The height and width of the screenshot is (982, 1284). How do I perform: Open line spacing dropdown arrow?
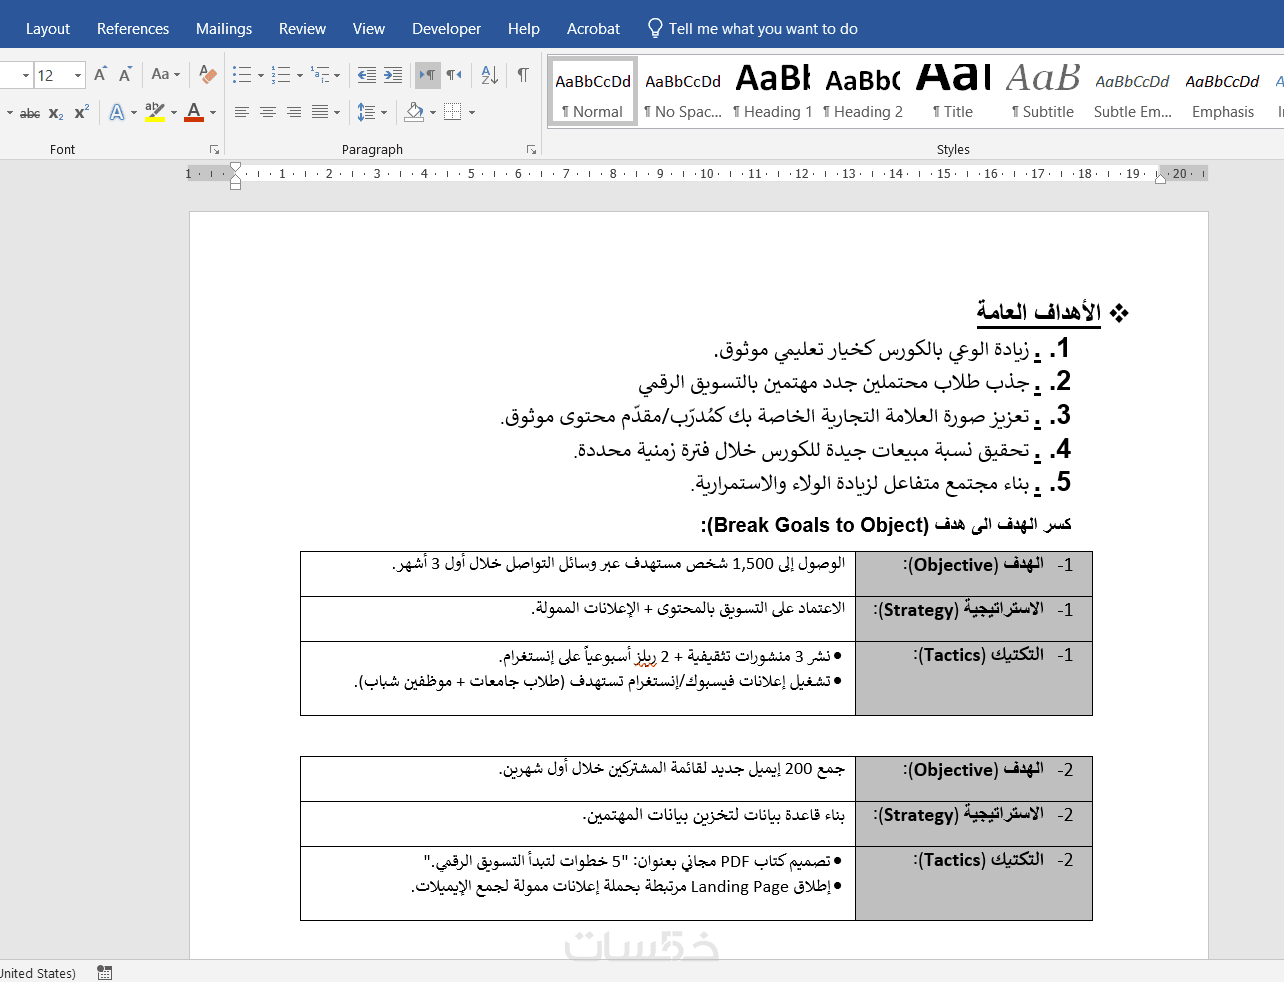point(384,112)
